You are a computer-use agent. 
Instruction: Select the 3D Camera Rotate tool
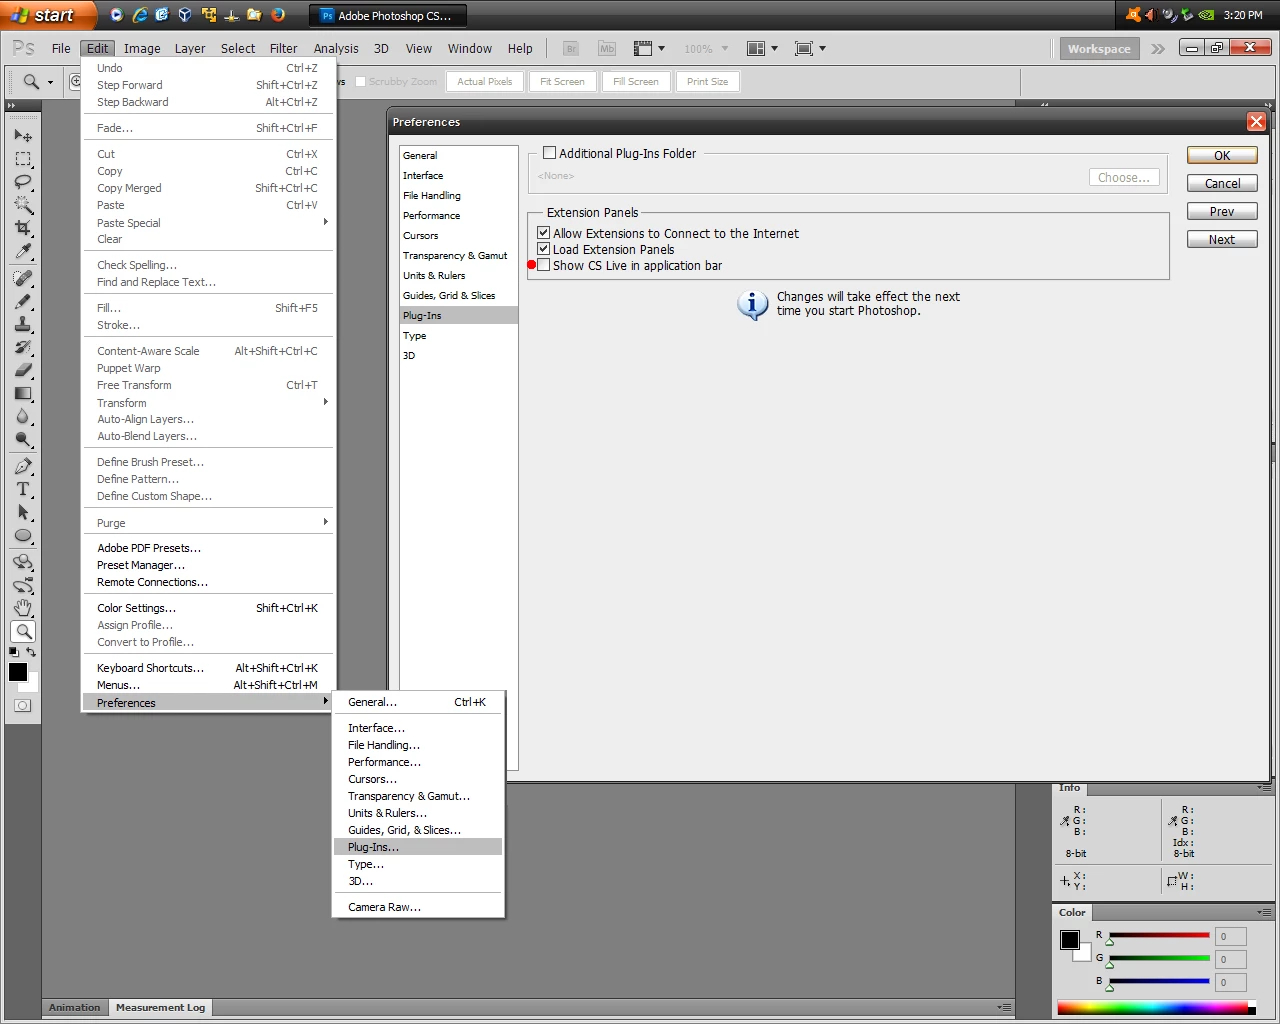pyautogui.click(x=23, y=585)
